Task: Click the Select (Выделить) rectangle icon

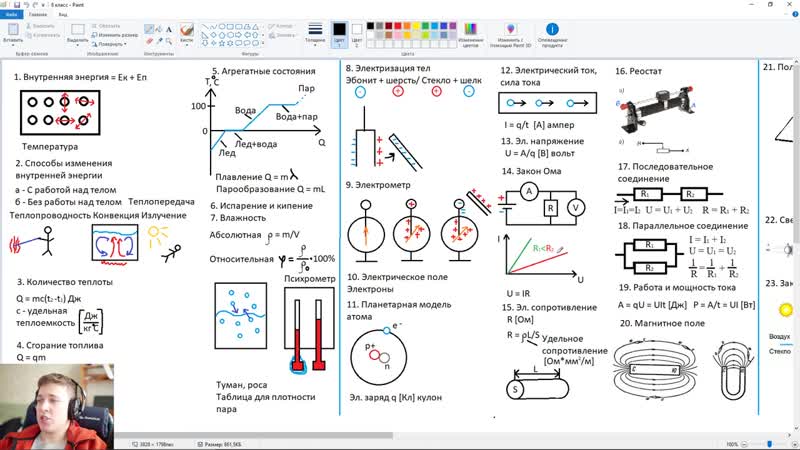Action: coord(78,29)
